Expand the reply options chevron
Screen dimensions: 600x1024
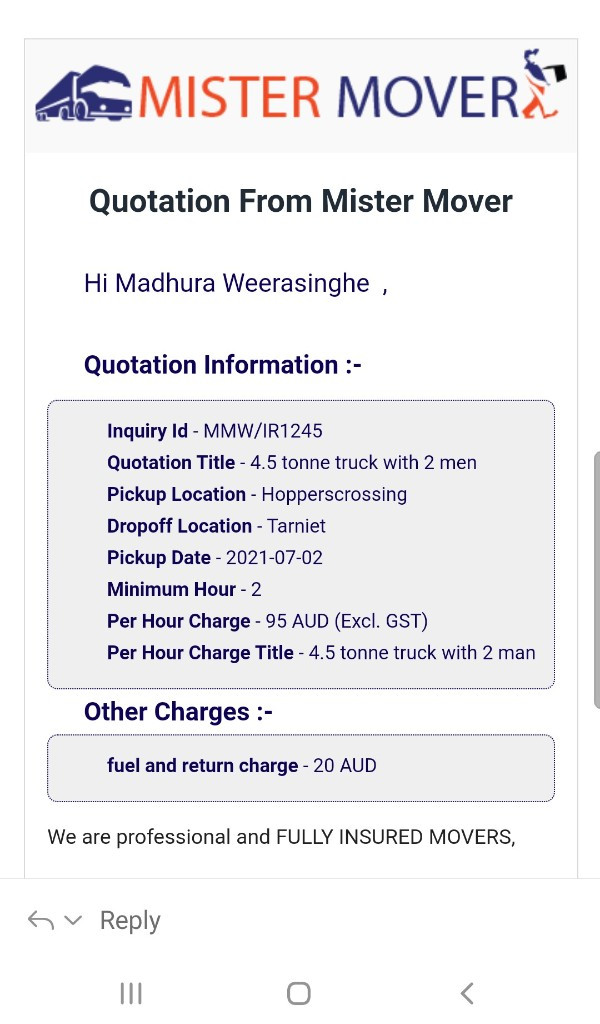click(73, 920)
